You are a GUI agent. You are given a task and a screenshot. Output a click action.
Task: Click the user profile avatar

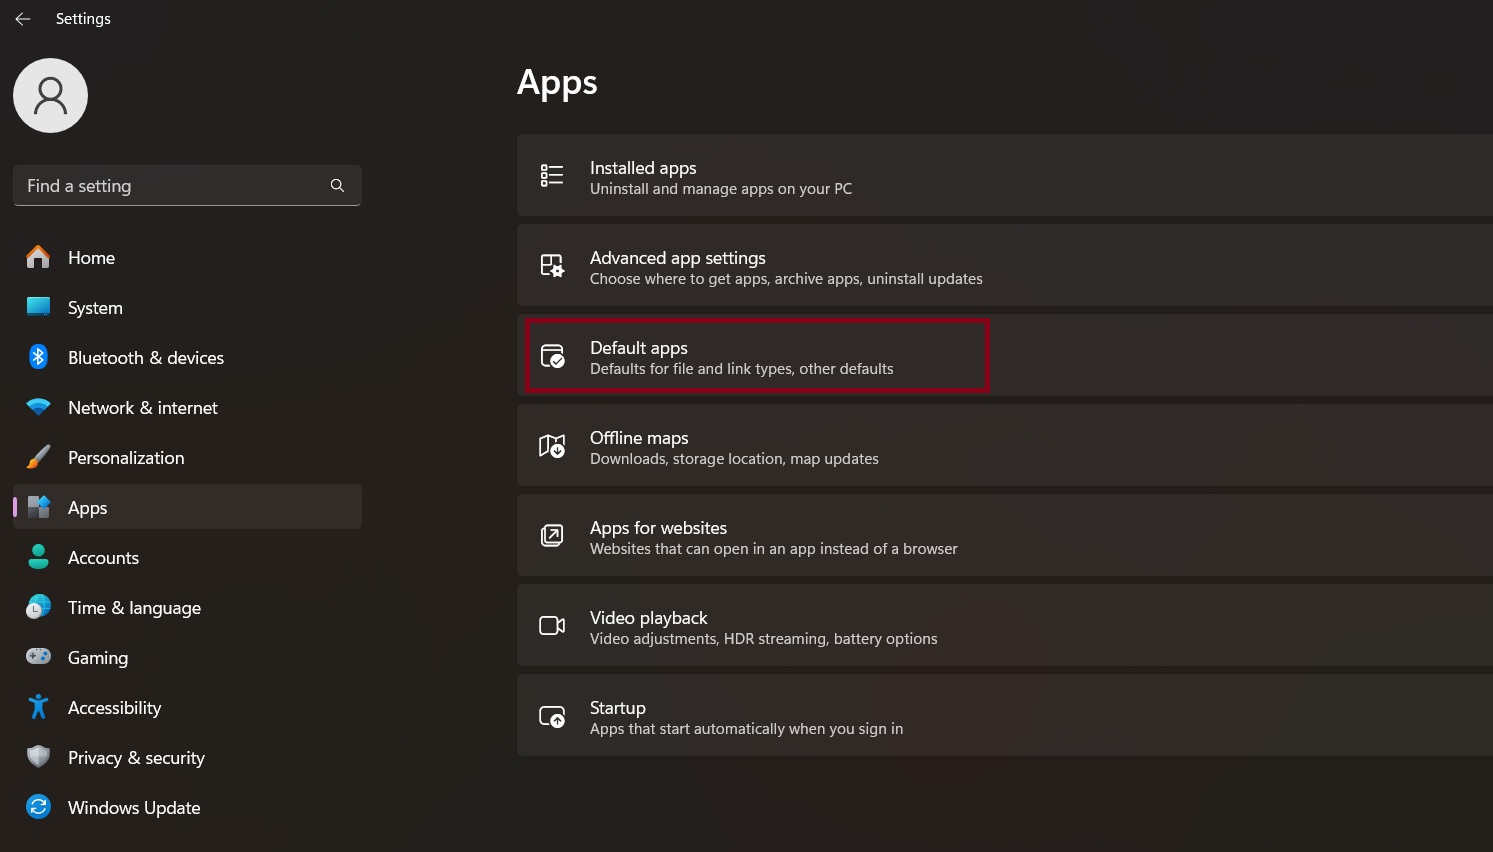50,95
